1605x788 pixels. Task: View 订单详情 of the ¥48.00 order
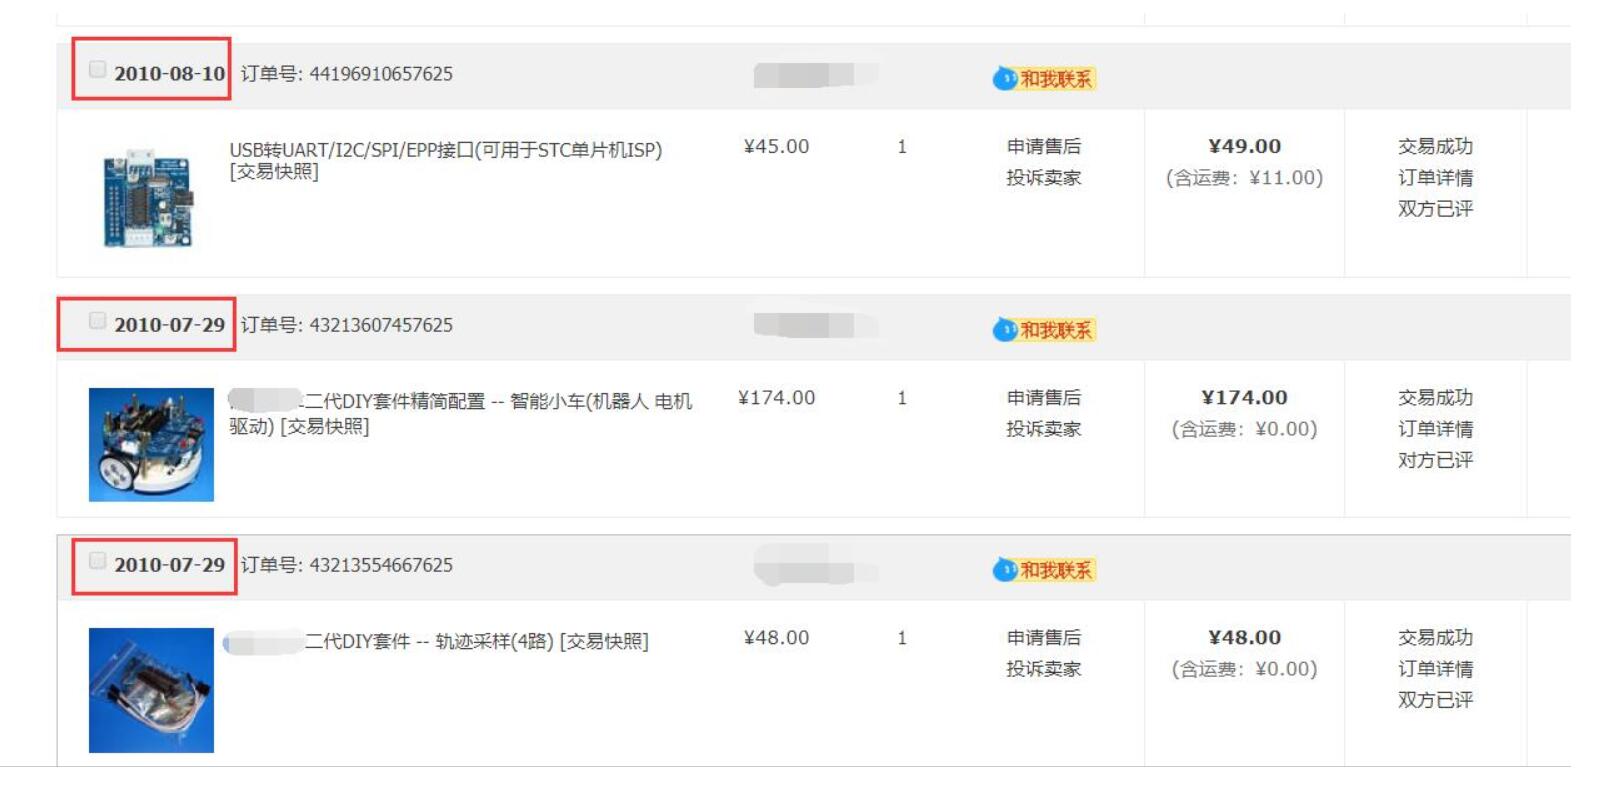click(1435, 669)
